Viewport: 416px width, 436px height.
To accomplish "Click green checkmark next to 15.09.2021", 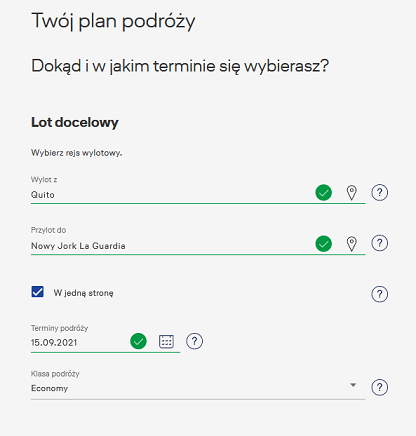I will click(138, 341).
